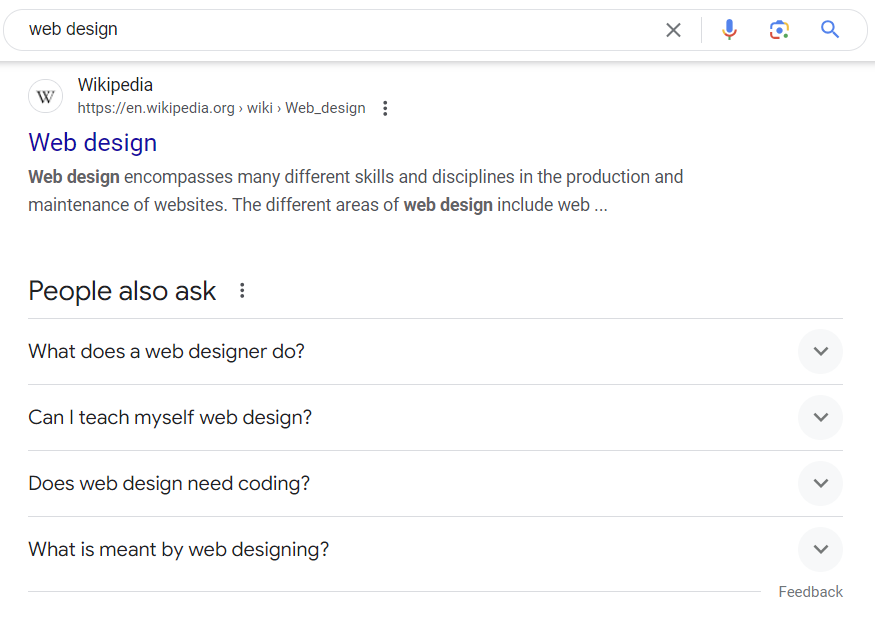
Task: Start a voice search using the microphone icon
Action: coord(729,30)
